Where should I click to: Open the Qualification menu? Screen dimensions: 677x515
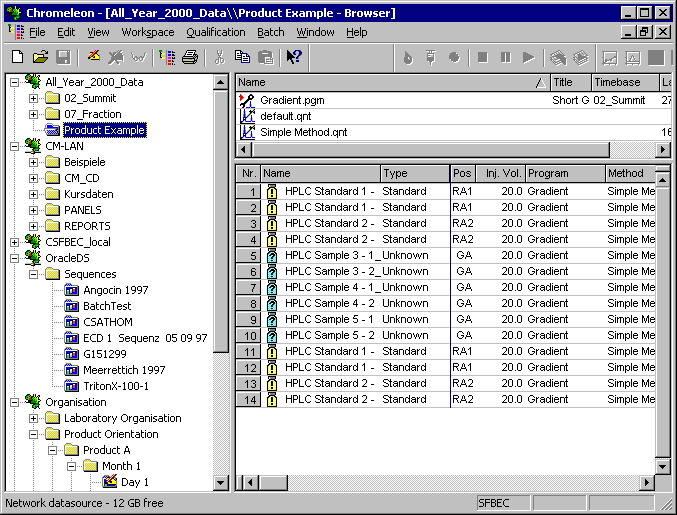tap(216, 32)
